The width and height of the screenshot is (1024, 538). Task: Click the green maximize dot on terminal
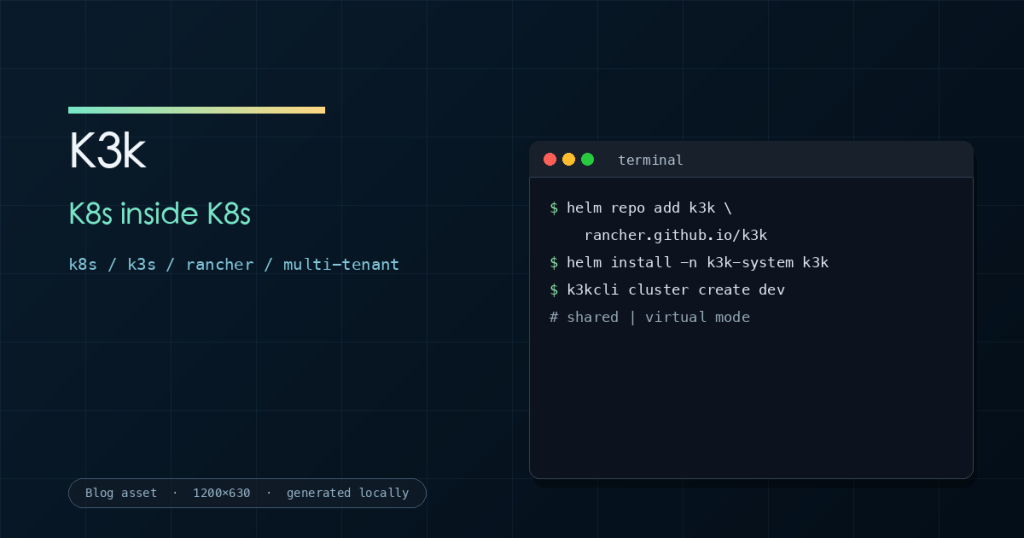[x=588, y=159]
